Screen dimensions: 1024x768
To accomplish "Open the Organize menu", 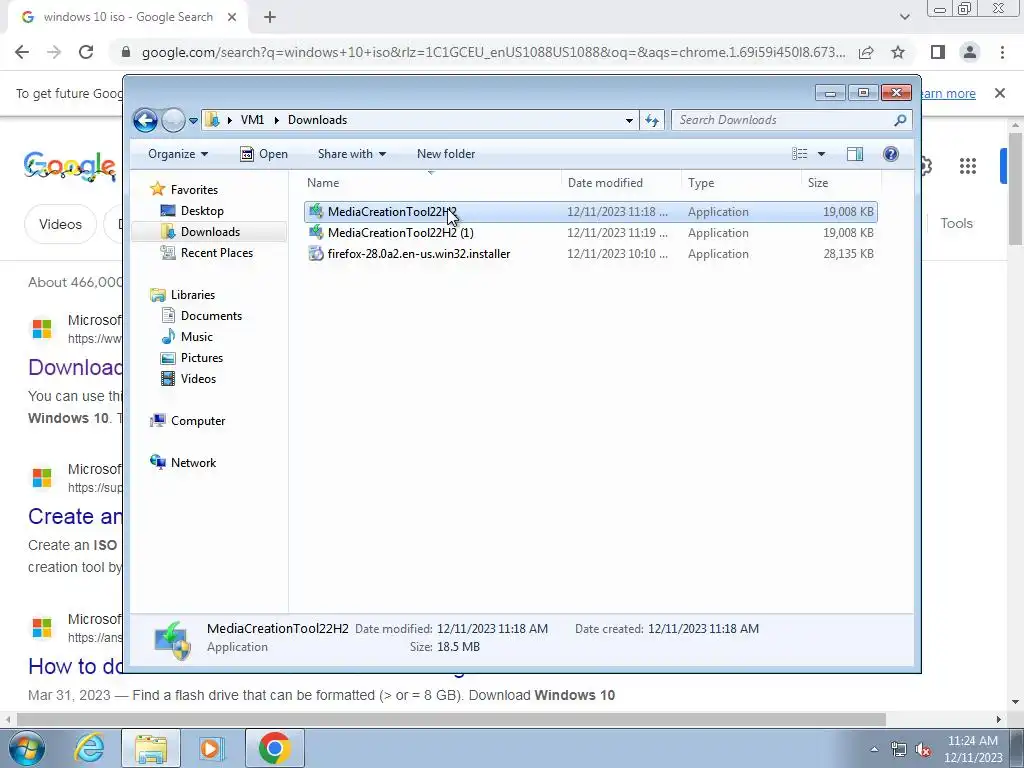I will point(178,154).
